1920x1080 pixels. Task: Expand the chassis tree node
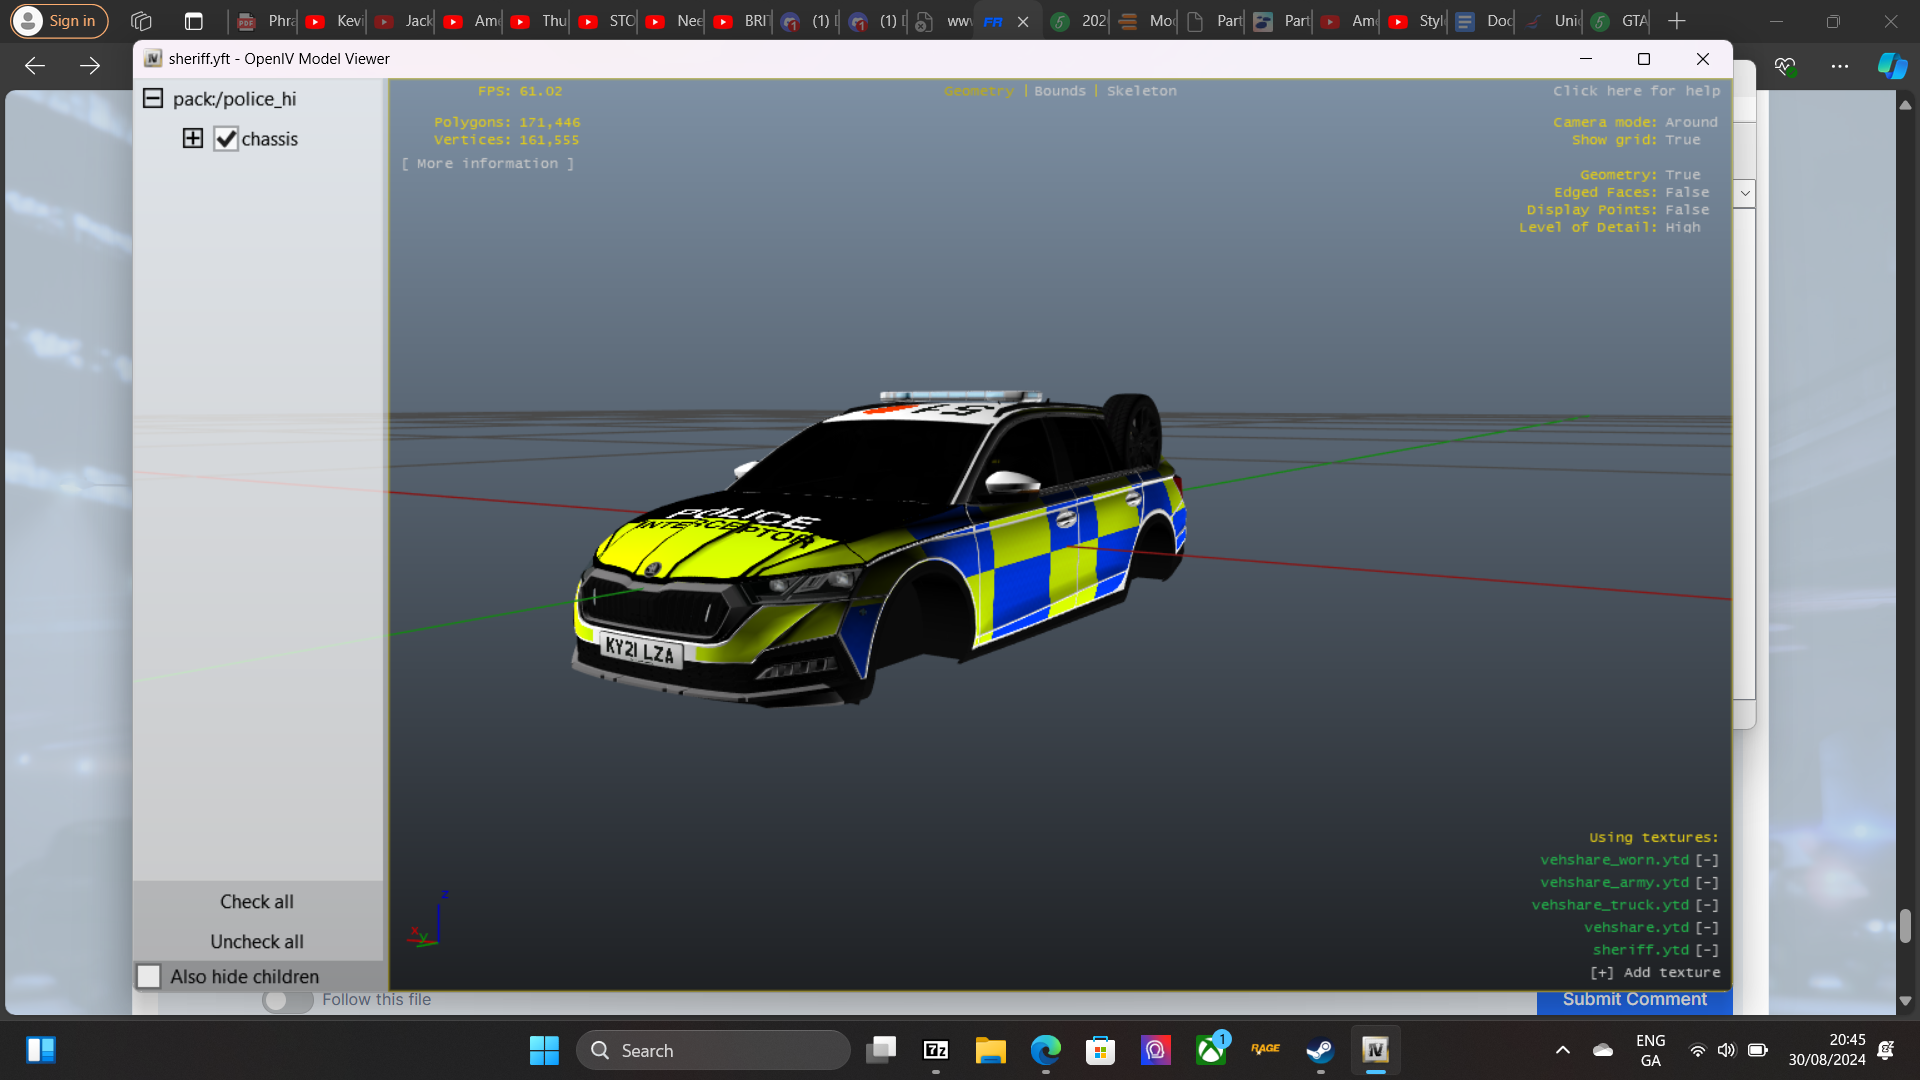pyautogui.click(x=193, y=138)
